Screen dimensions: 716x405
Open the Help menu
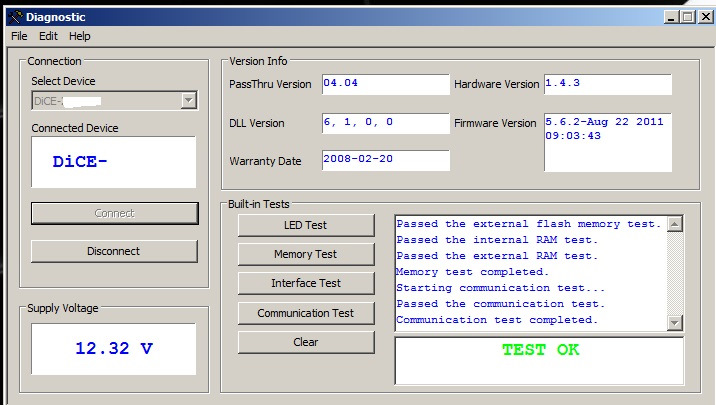(x=79, y=36)
